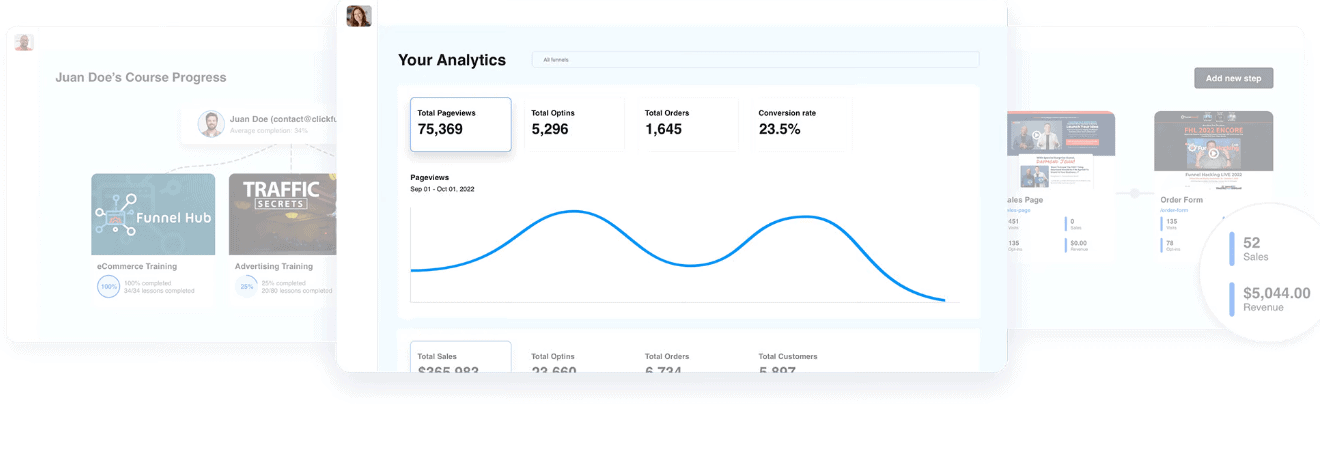Click the 100% completion circle for eCommerce Training
Screen dimensions: 1320x463
coord(109,286)
